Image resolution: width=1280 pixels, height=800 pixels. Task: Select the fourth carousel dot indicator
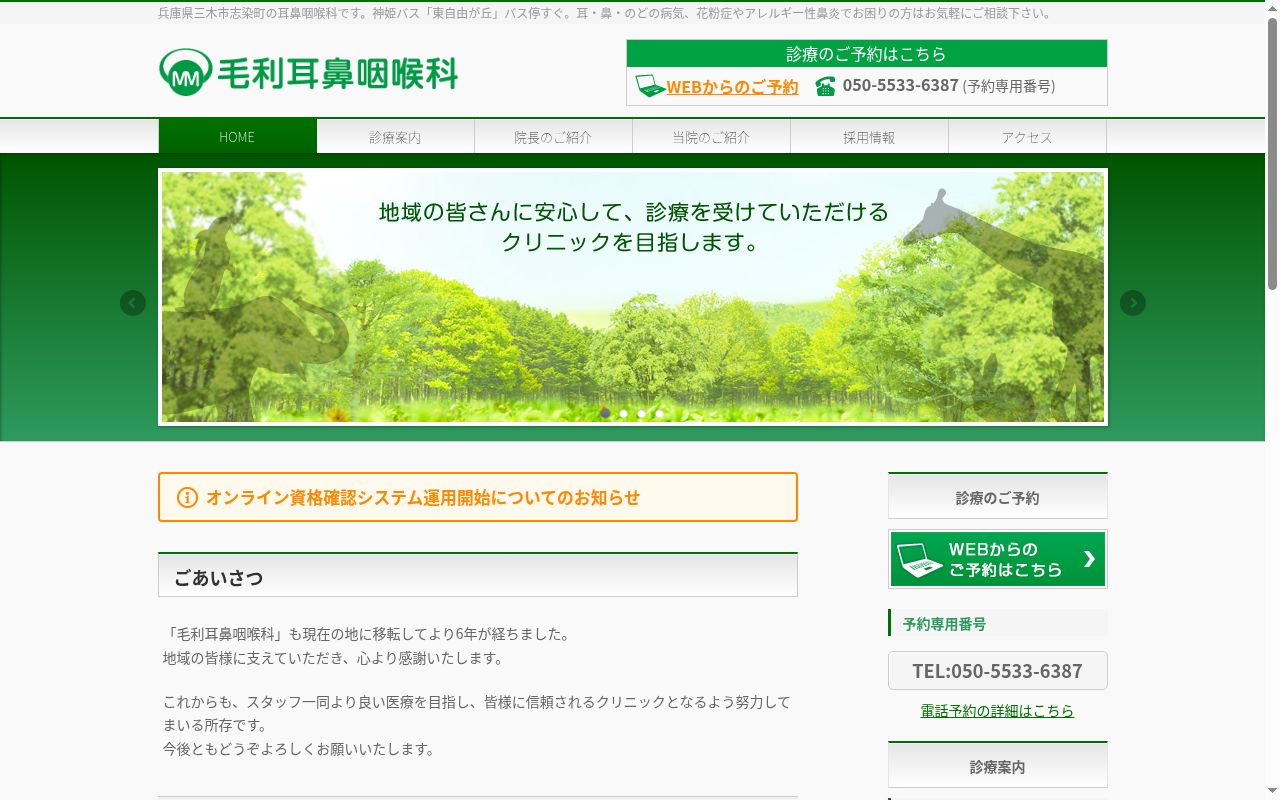(x=659, y=413)
